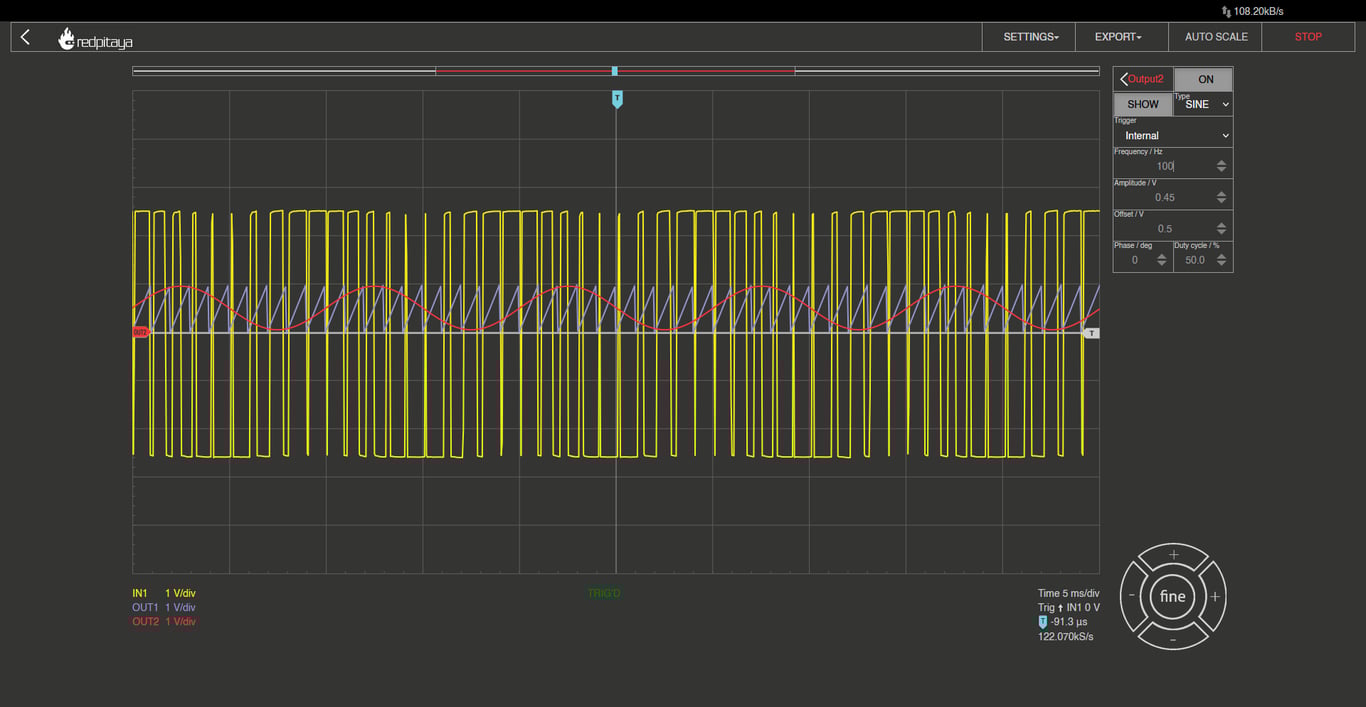
Task: Click the IN1 1 V/div scale text
Action: pos(180,593)
